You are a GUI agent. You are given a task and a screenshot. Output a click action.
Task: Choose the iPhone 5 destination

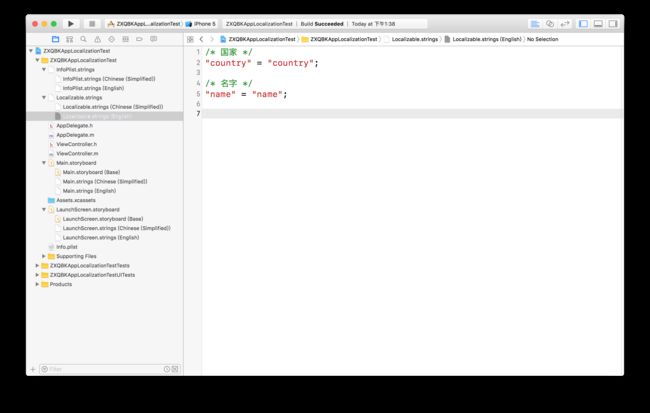tap(201, 24)
